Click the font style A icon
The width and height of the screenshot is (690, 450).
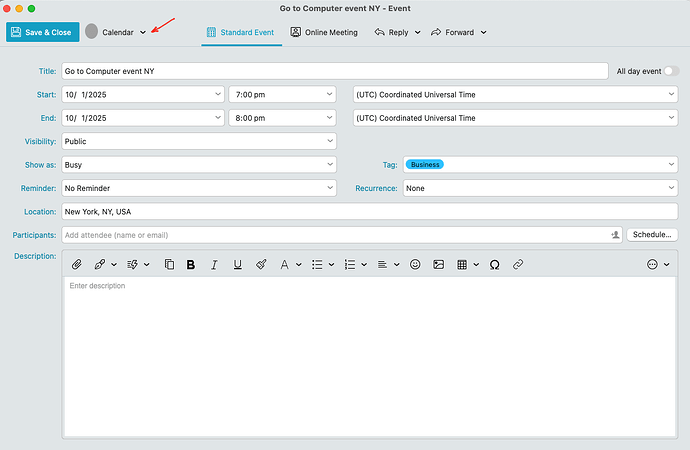[x=284, y=264]
